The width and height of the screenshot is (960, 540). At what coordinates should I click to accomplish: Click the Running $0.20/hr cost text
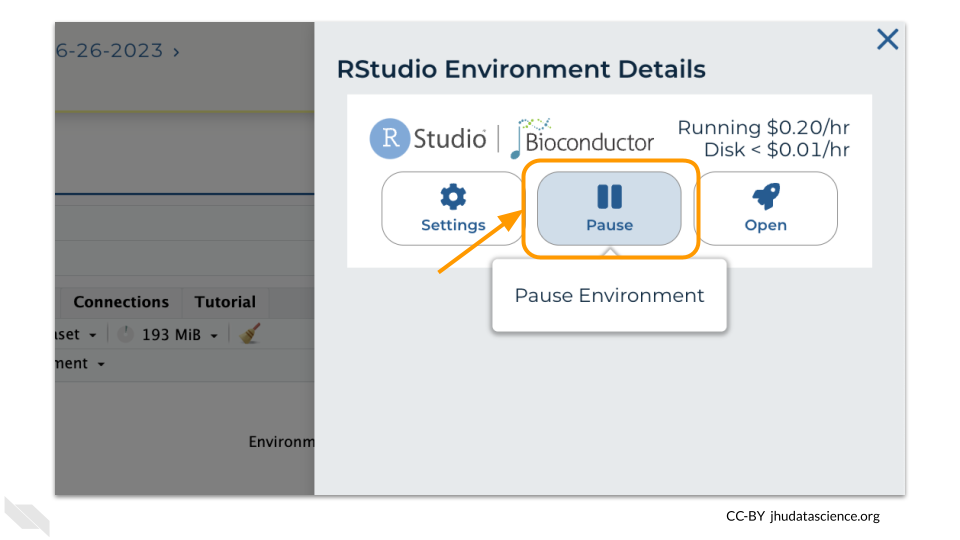tap(763, 127)
